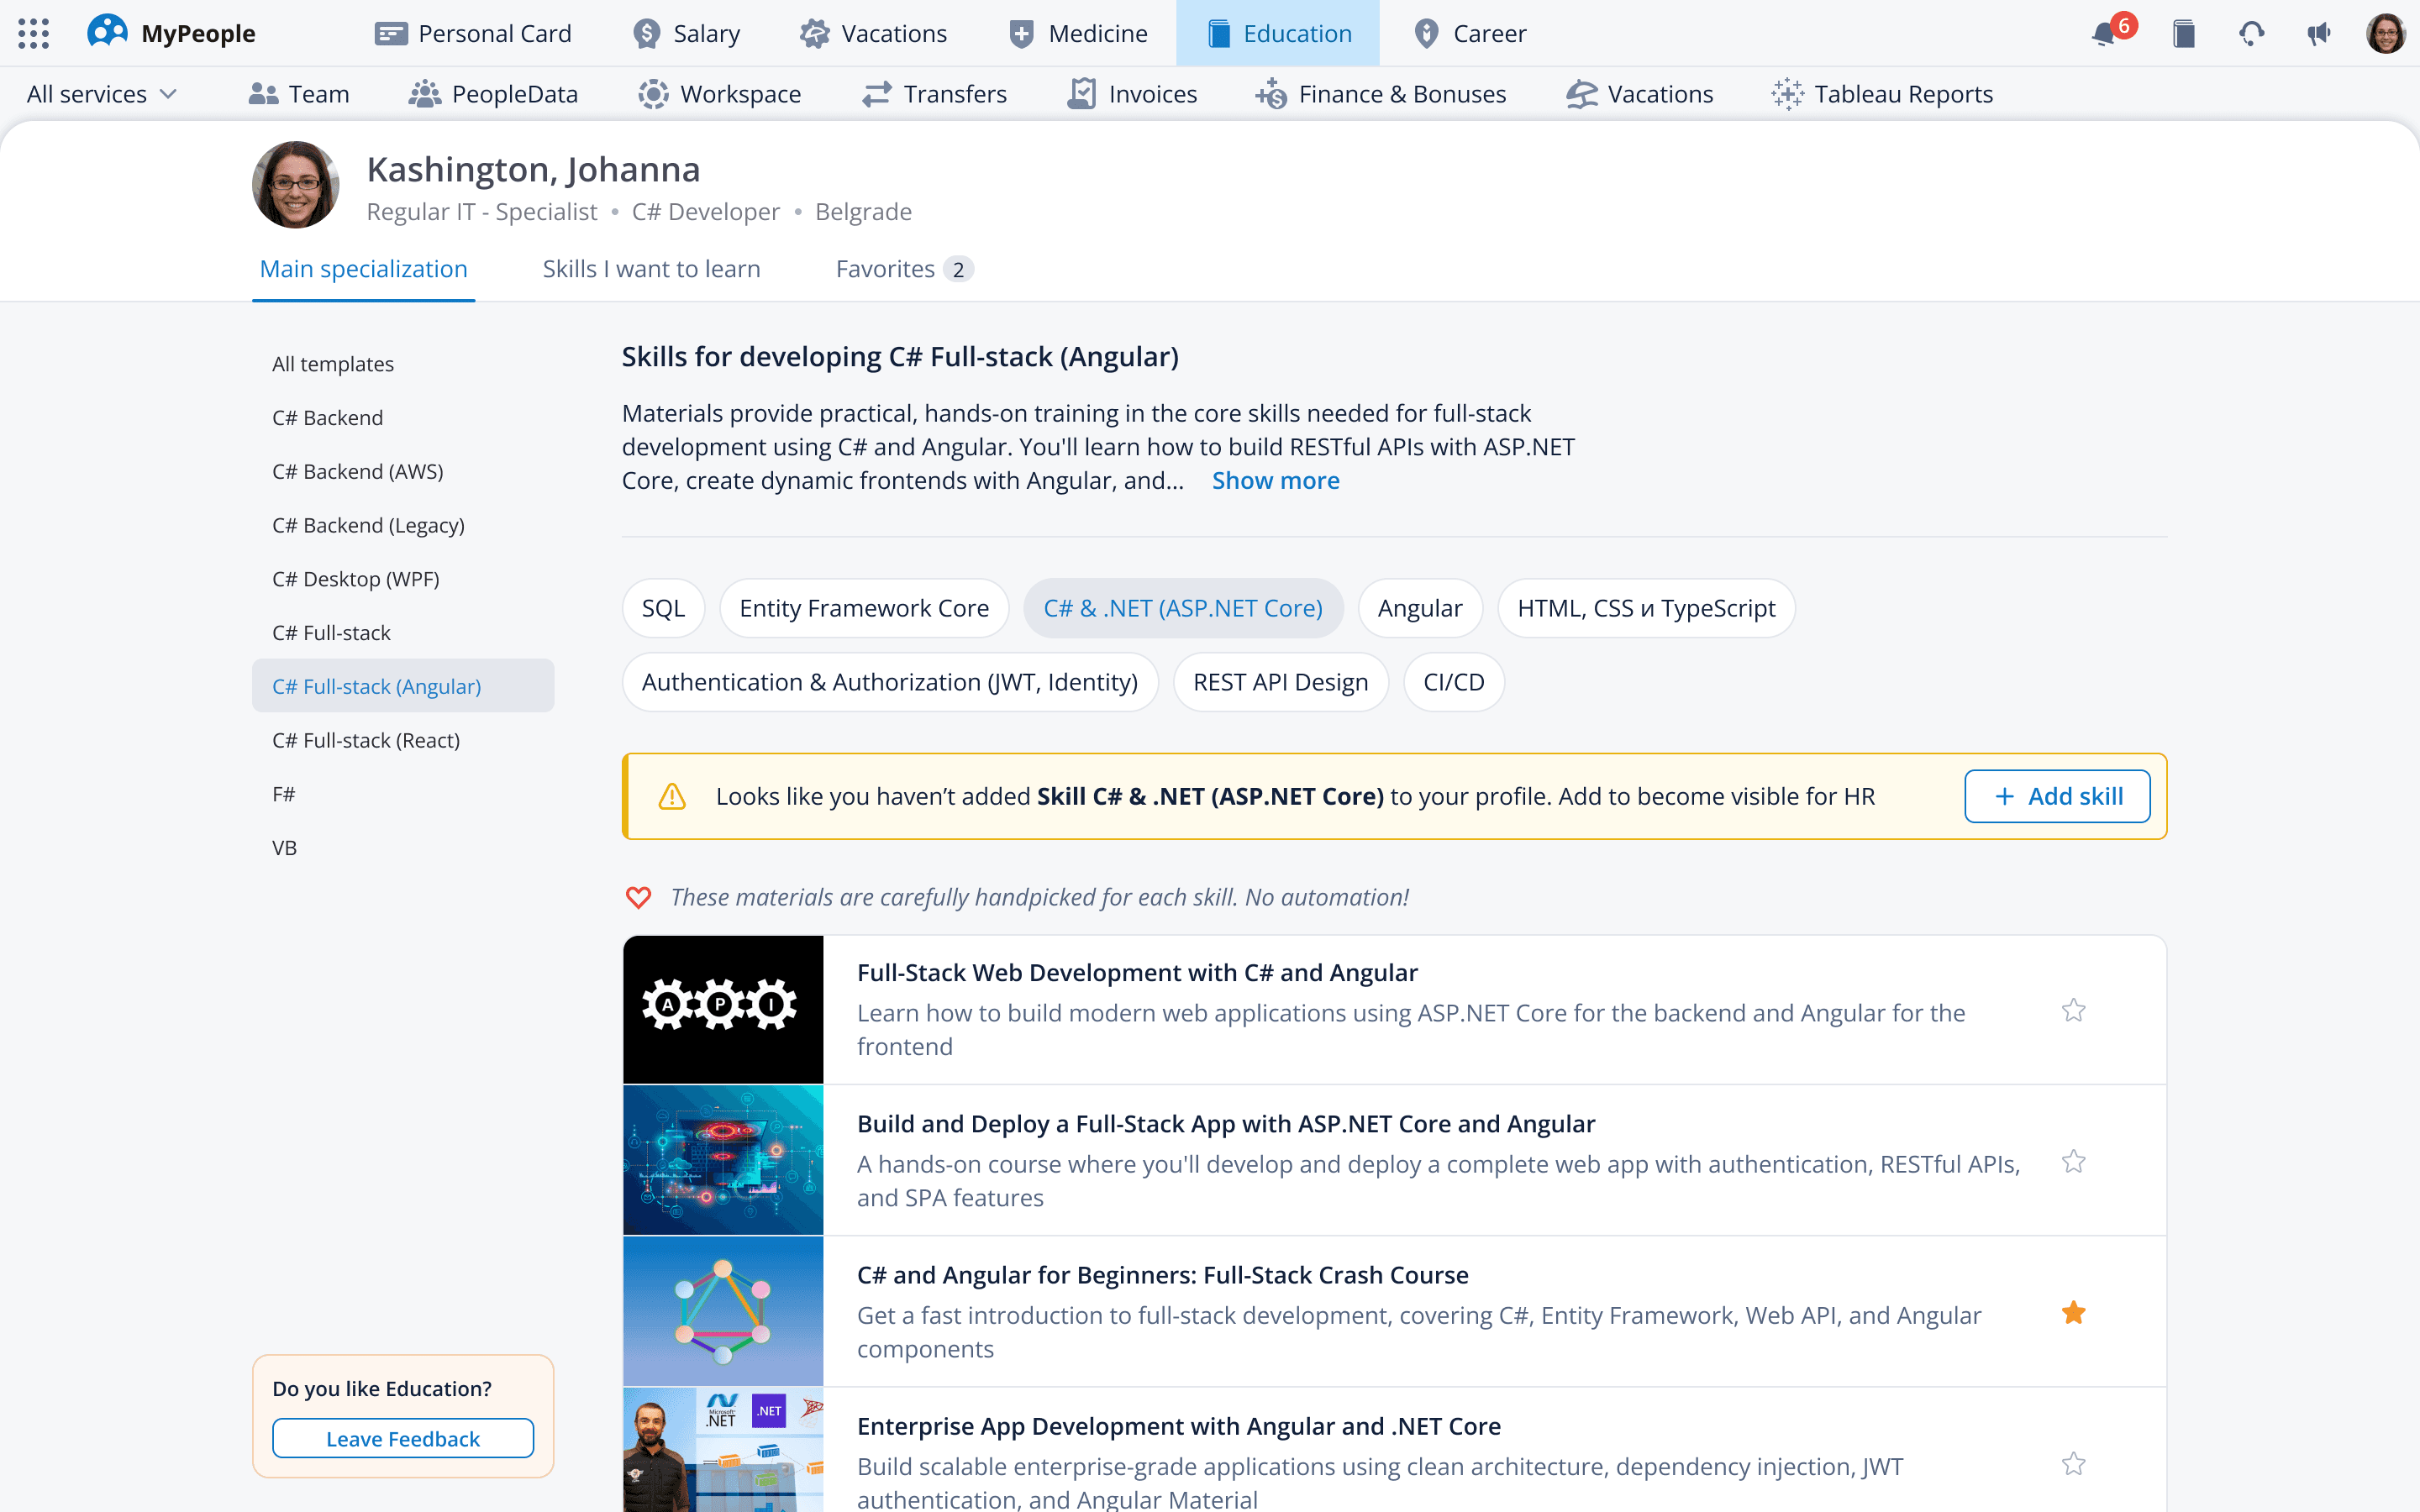
Task: Favorite Full-Stack Web Development course star
Action: click(x=2073, y=1010)
